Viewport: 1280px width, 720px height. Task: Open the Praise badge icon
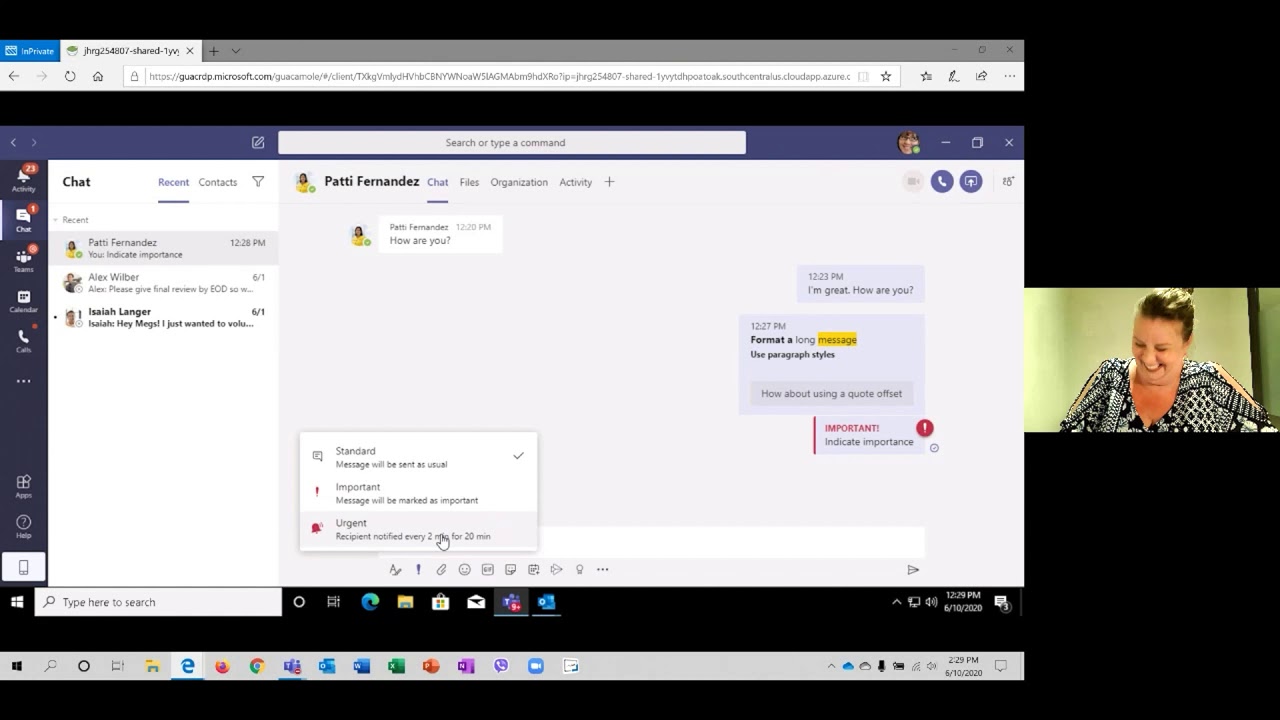click(x=579, y=569)
